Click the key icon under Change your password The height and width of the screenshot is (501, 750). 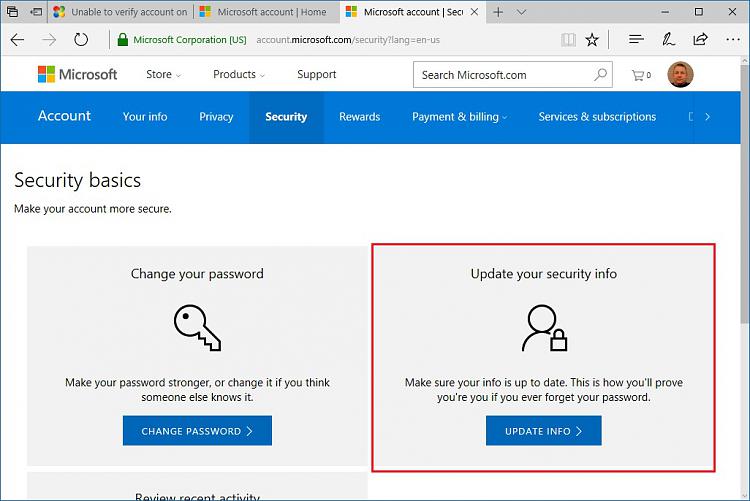198,328
